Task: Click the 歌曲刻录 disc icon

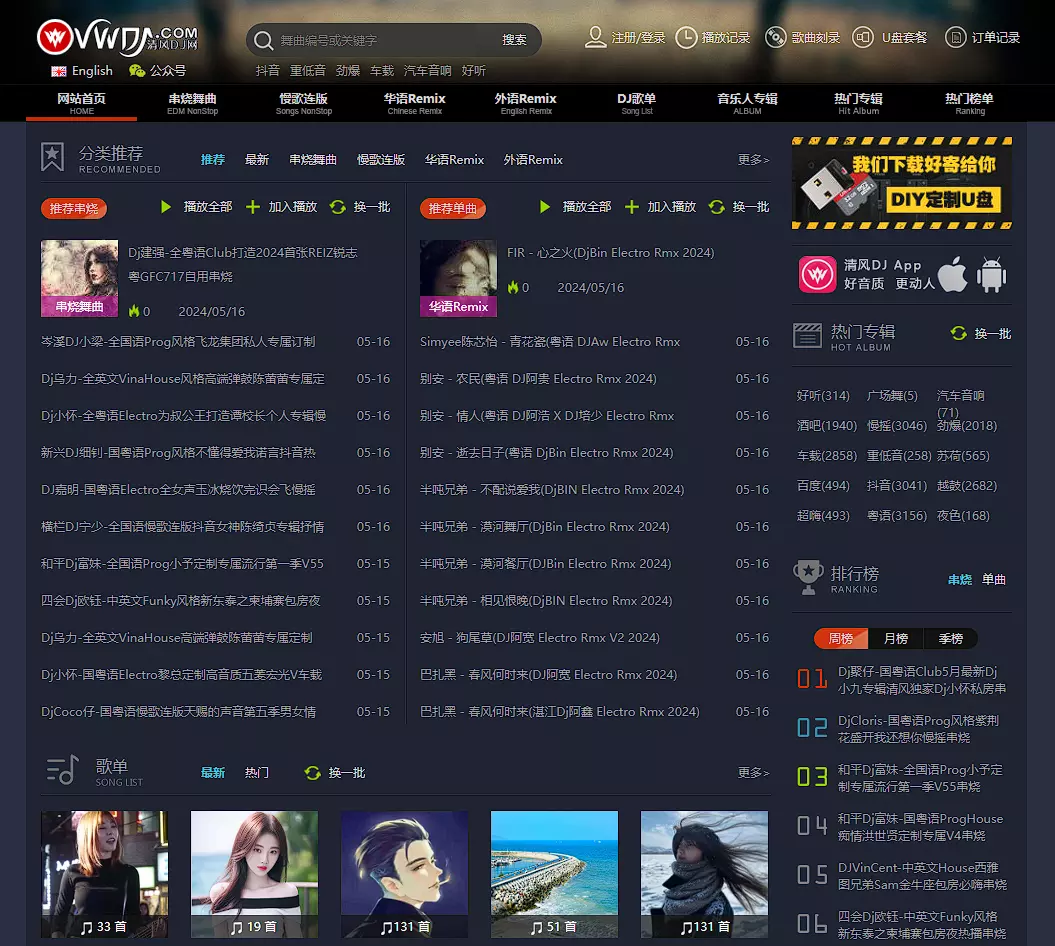Action: point(775,38)
